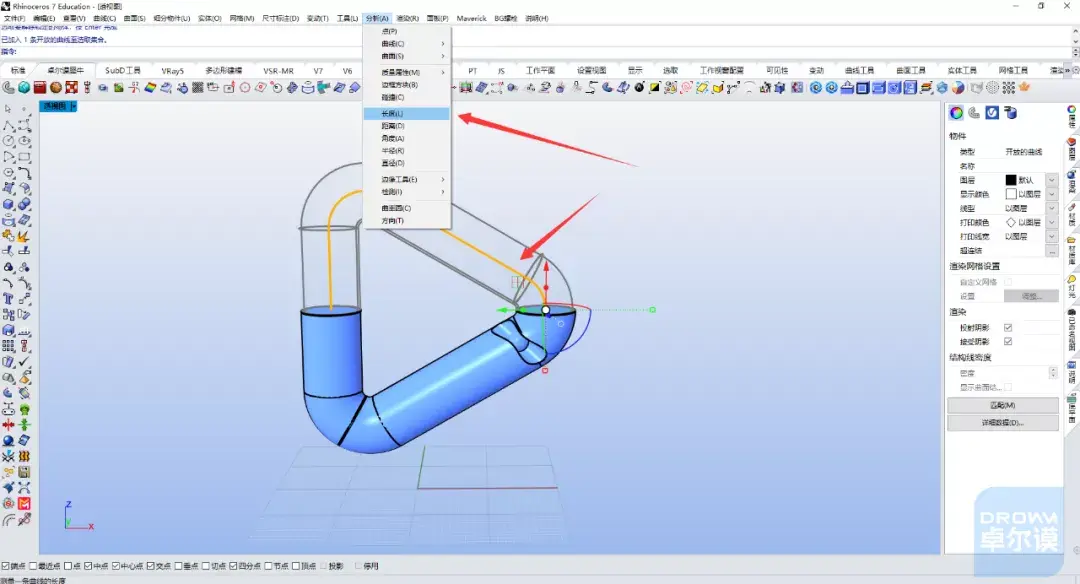Screen dimensions: 1080x584
Task: Select the arrow pointer selection tool
Action: [8, 109]
